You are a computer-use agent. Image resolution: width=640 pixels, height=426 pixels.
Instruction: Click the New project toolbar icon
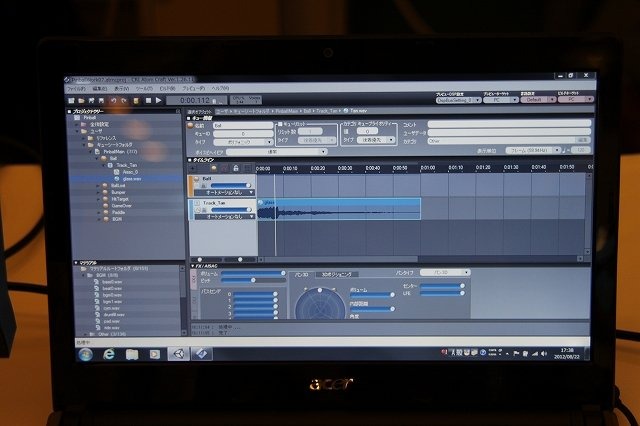71,100
